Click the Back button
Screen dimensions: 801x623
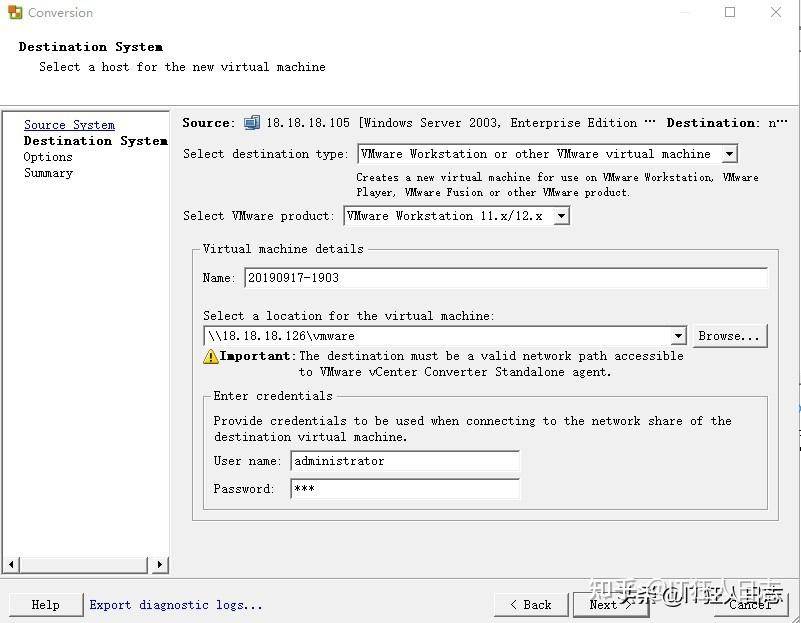pyautogui.click(x=531, y=605)
